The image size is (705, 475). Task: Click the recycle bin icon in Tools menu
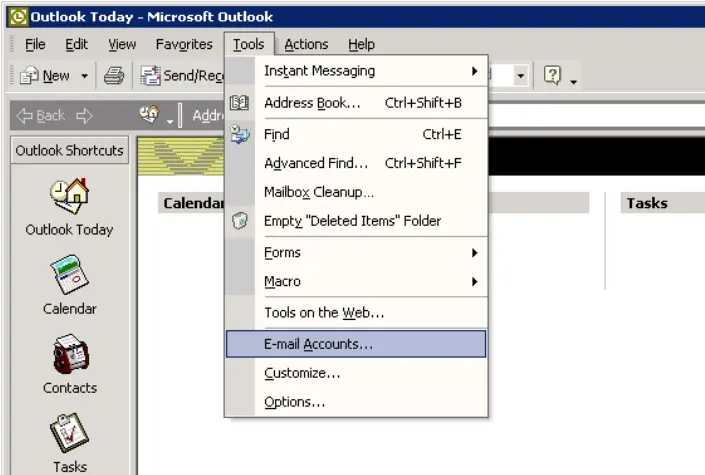click(240, 220)
